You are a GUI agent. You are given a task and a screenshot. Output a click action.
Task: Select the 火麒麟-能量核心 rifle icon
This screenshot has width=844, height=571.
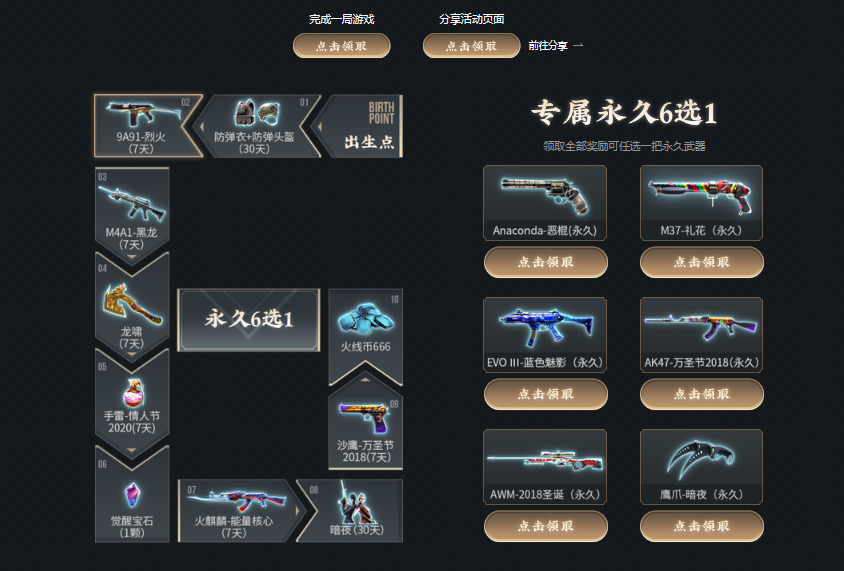point(236,498)
